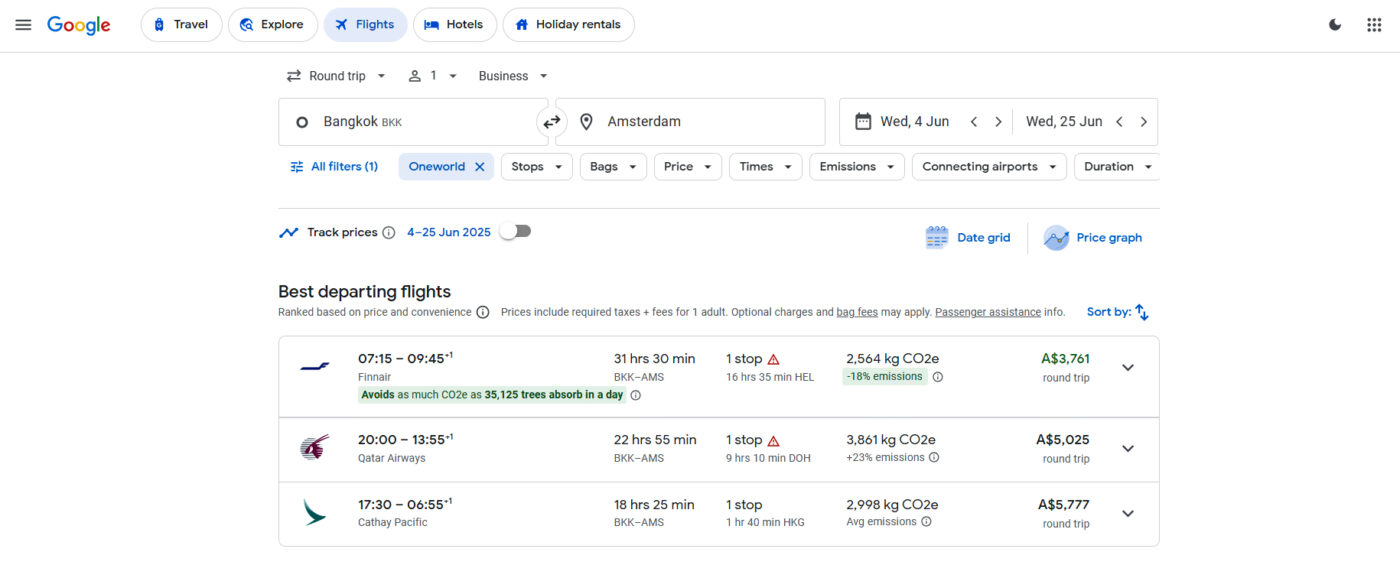Click the -18% emissions badge
This screenshot has height=565, width=1400.
coord(885,377)
